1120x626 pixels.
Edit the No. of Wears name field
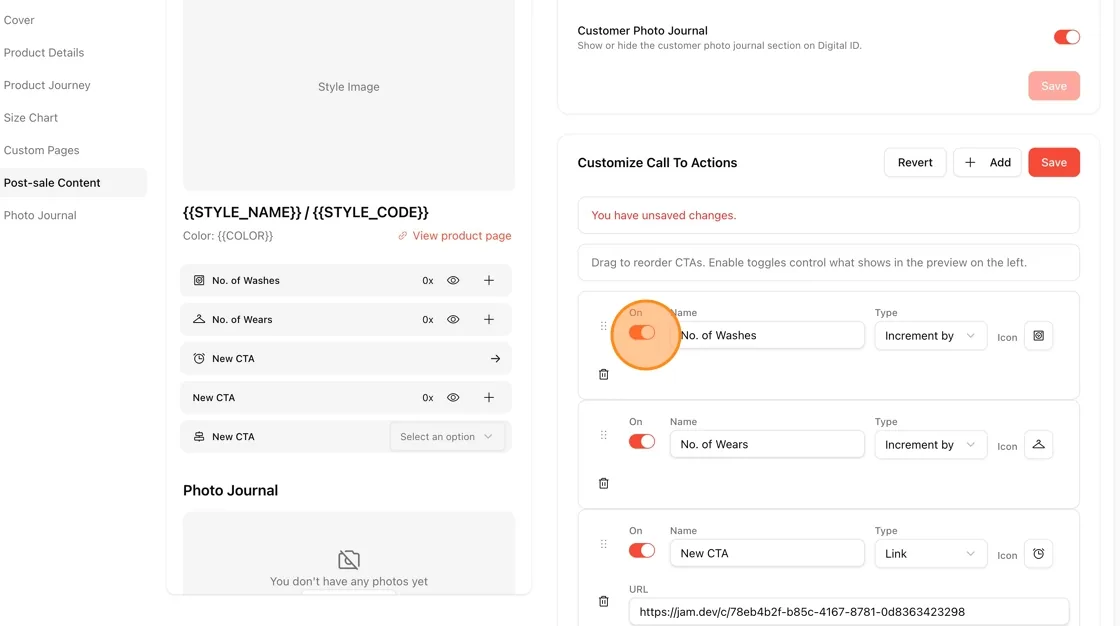[x=767, y=444]
